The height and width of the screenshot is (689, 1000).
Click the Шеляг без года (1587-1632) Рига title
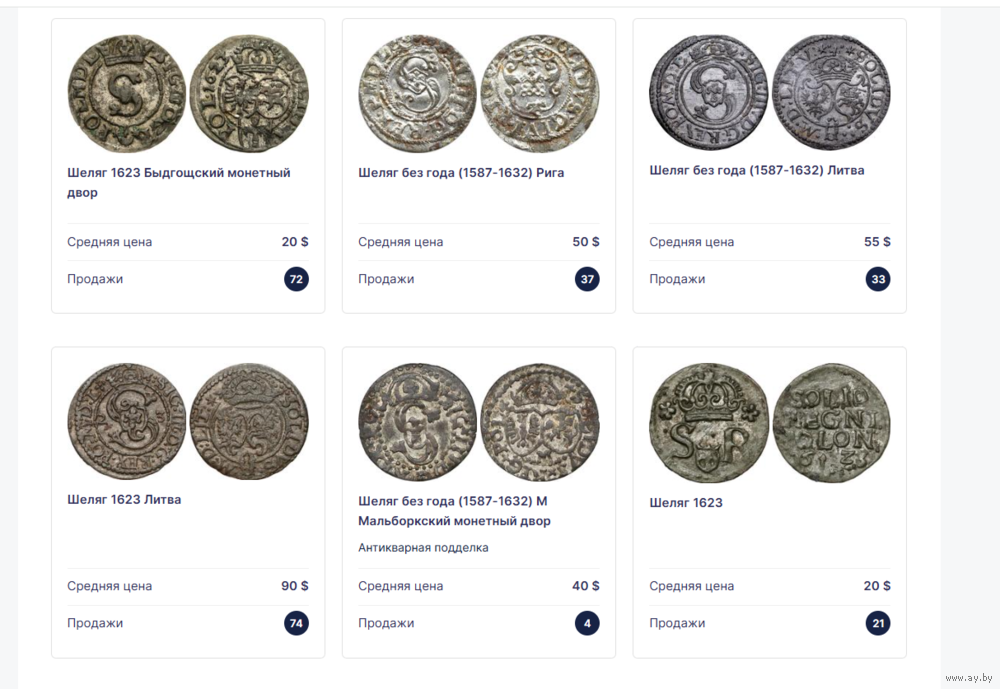click(461, 172)
